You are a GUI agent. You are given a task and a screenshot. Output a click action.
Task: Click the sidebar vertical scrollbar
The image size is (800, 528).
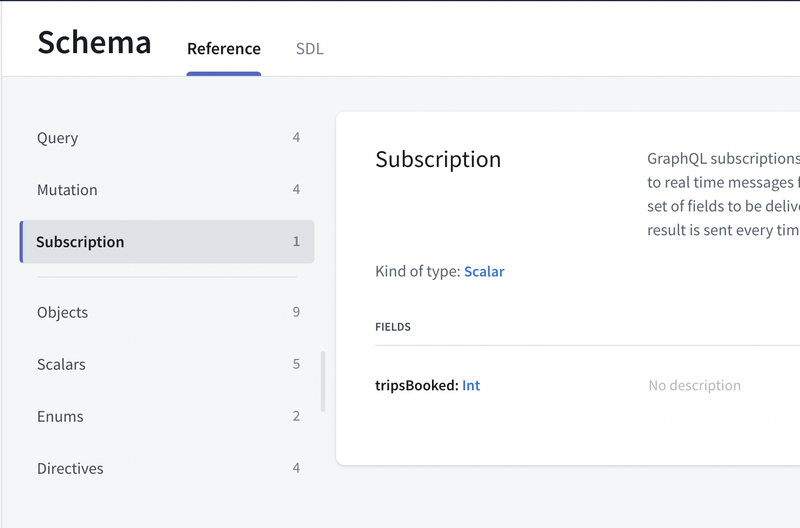point(322,381)
